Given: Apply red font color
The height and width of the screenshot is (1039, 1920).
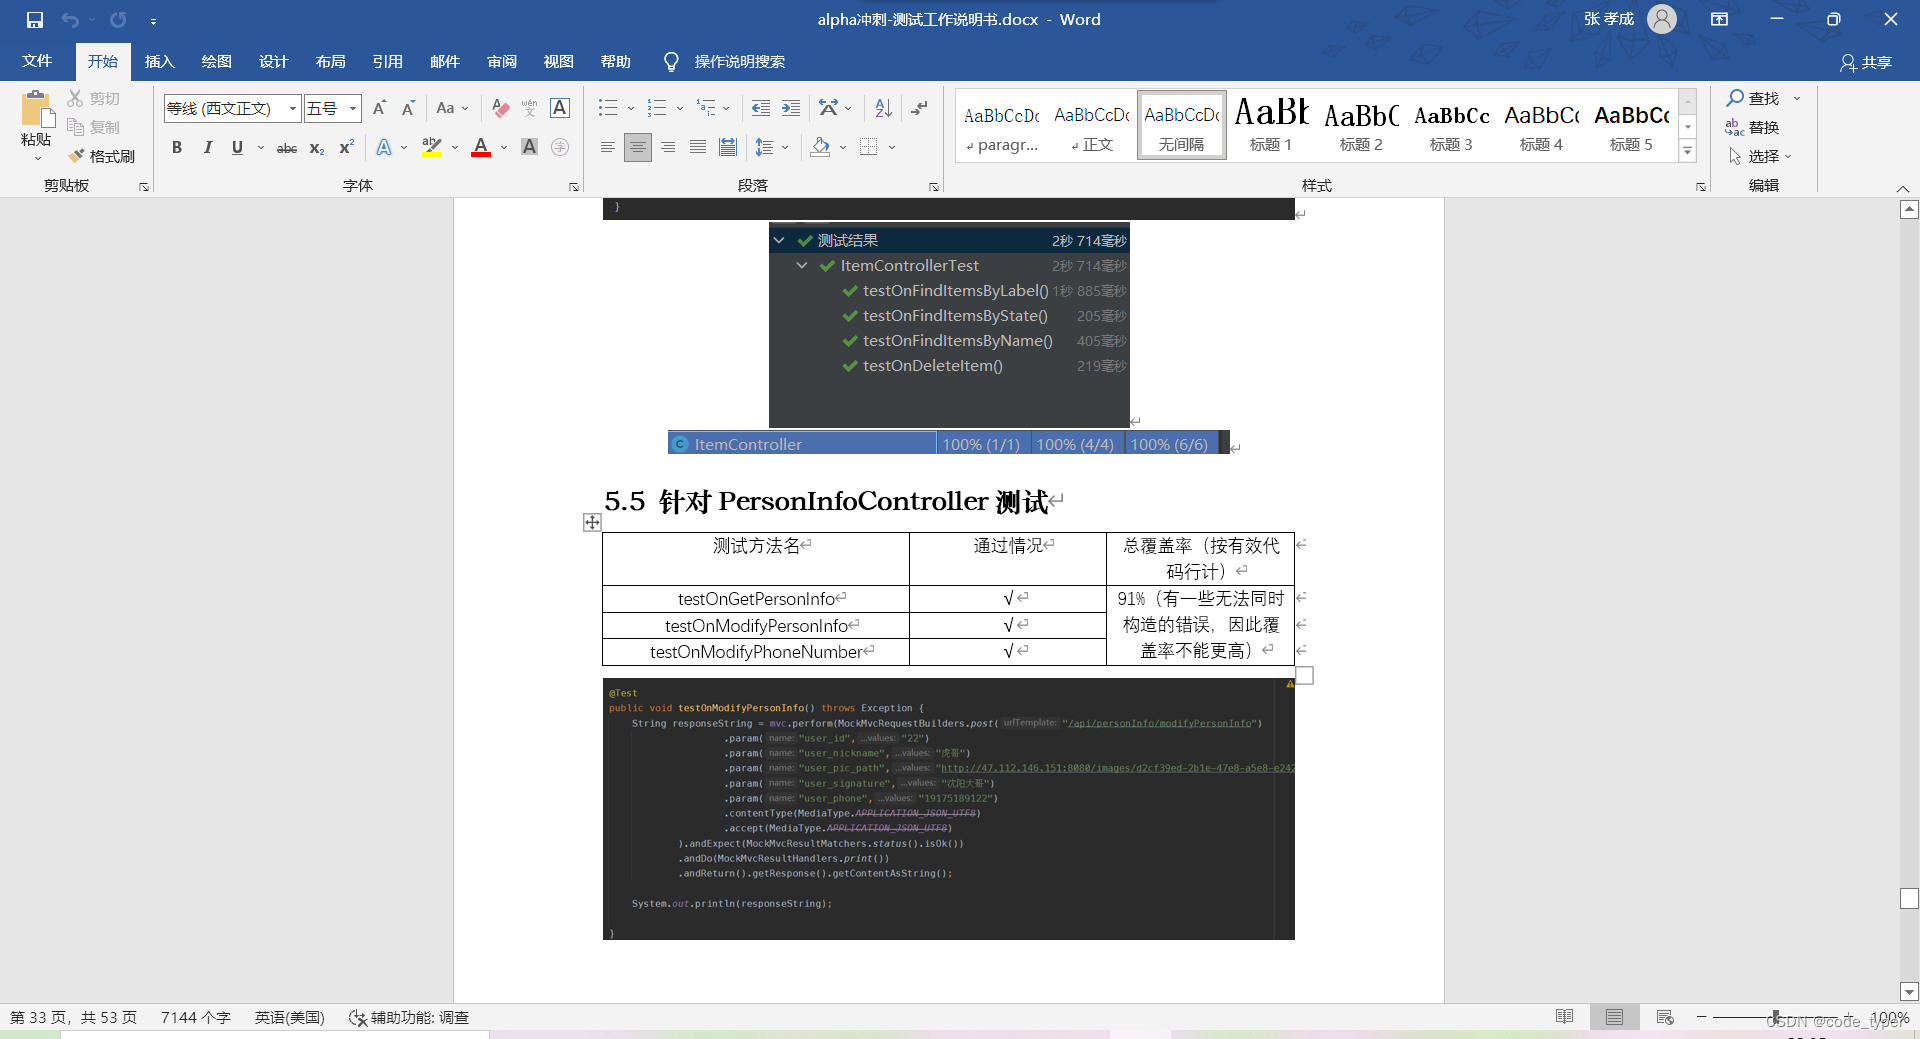Looking at the screenshot, I should click(481, 148).
